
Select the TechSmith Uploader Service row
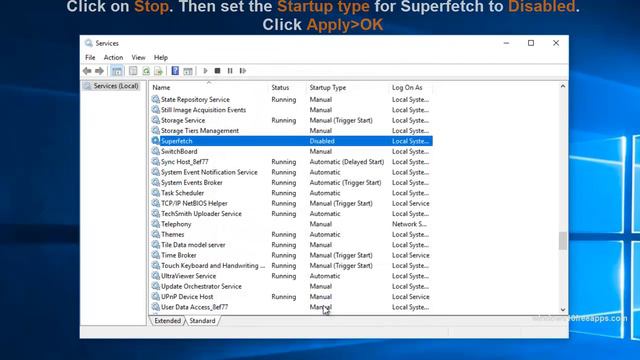point(291,213)
